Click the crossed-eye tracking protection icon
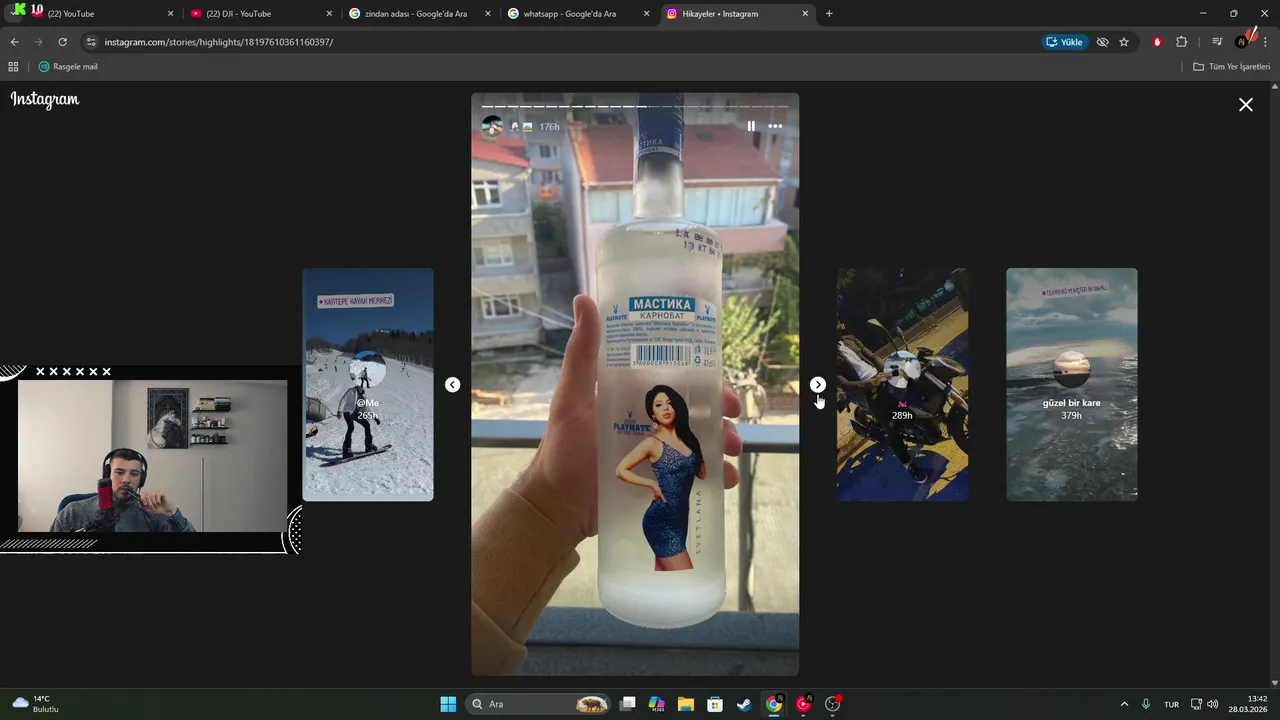Screen dimensions: 1280x720 pos(1102,42)
